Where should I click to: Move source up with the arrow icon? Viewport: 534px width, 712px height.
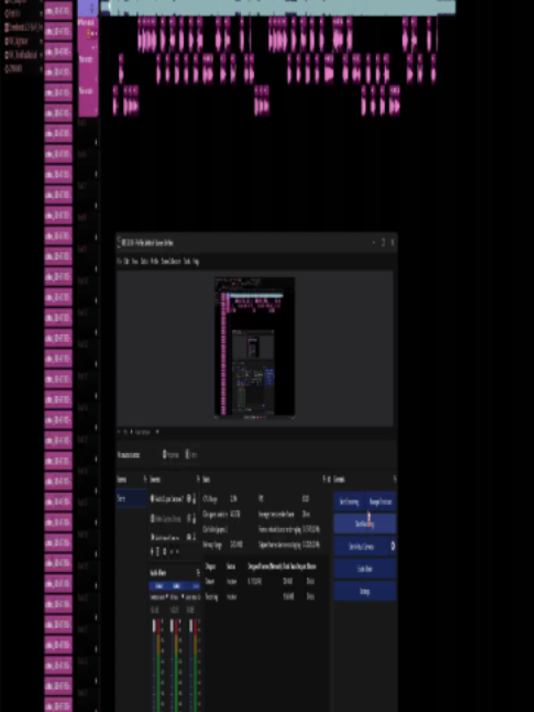[x=172, y=552]
